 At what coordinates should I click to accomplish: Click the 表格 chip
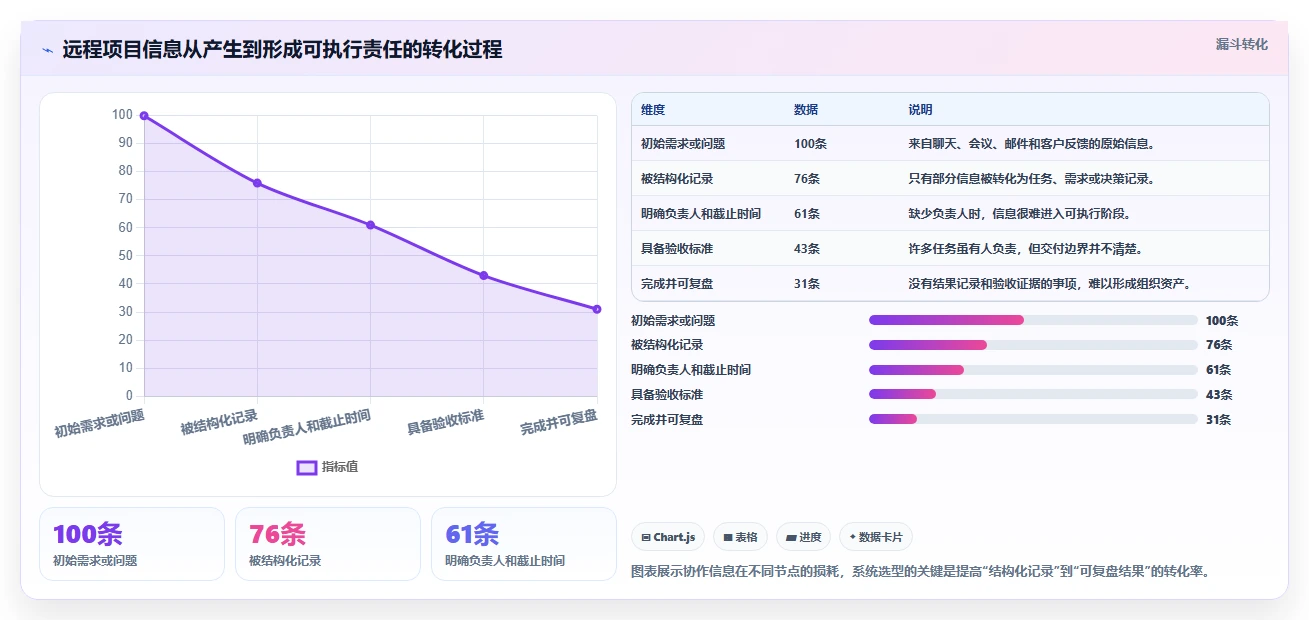(x=740, y=537)
